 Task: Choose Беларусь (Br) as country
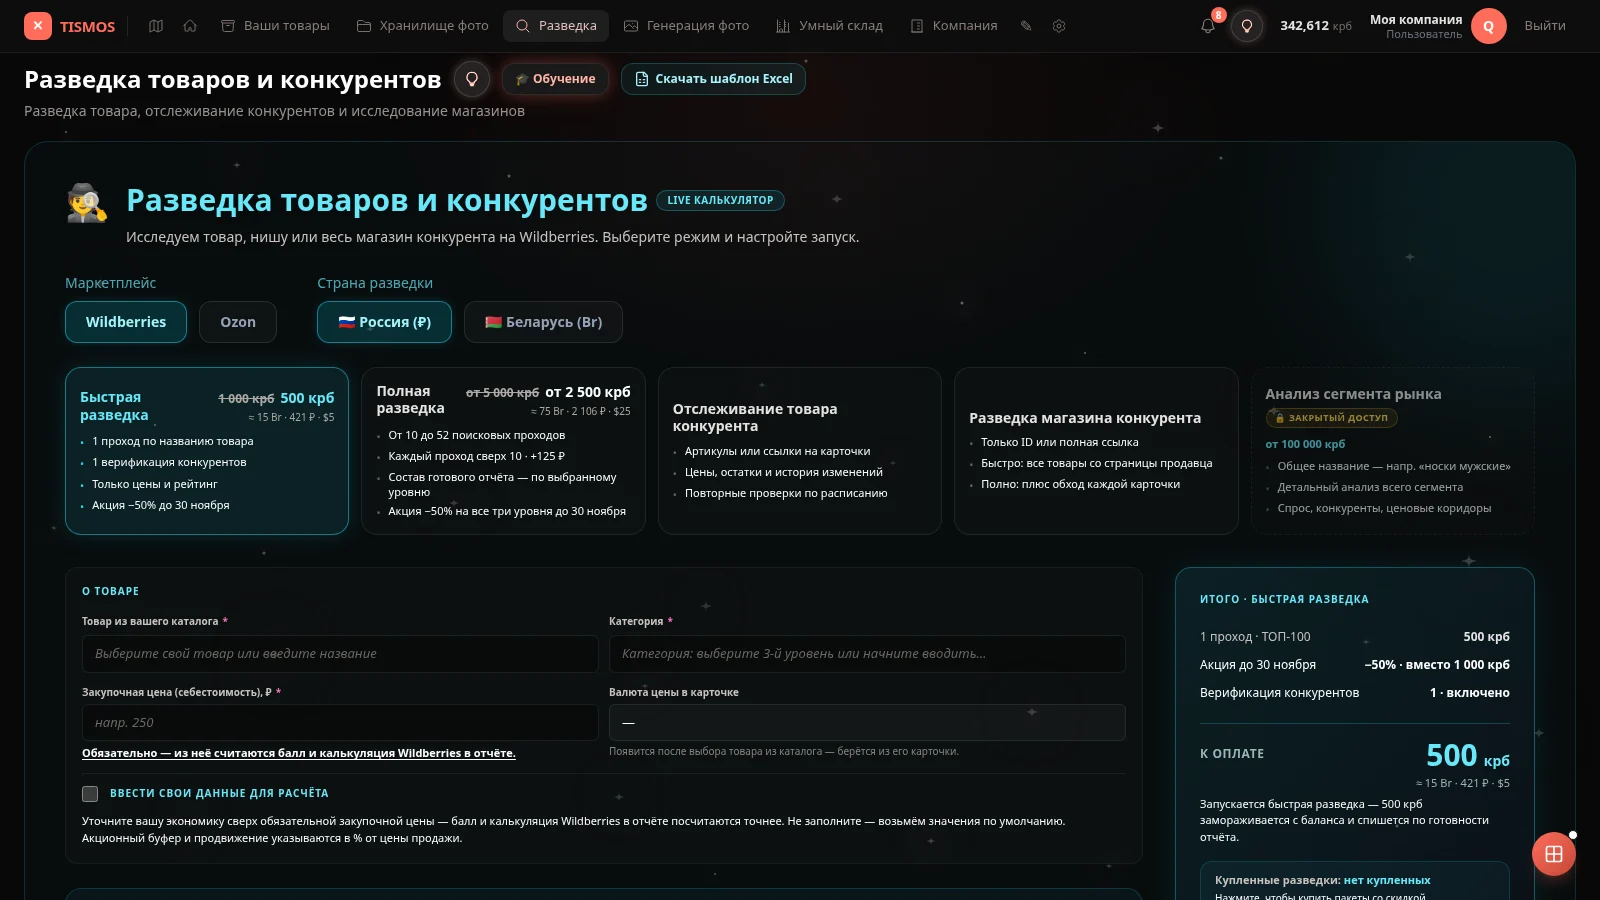coord(543,322)
